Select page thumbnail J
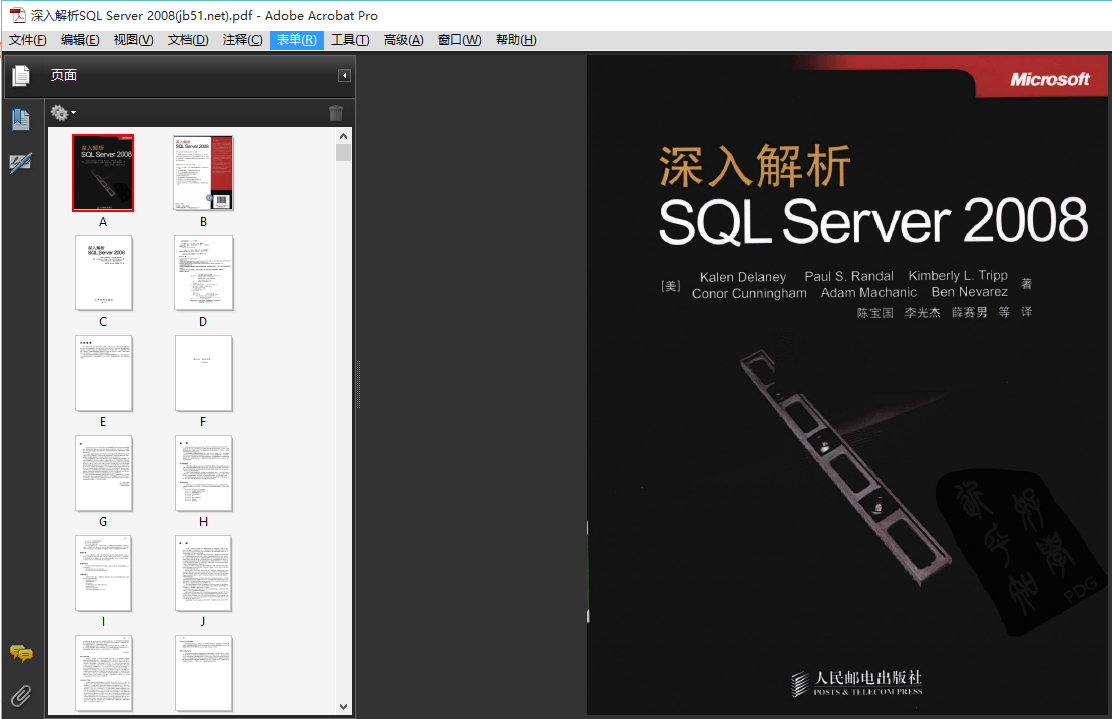 click(204, 573)
